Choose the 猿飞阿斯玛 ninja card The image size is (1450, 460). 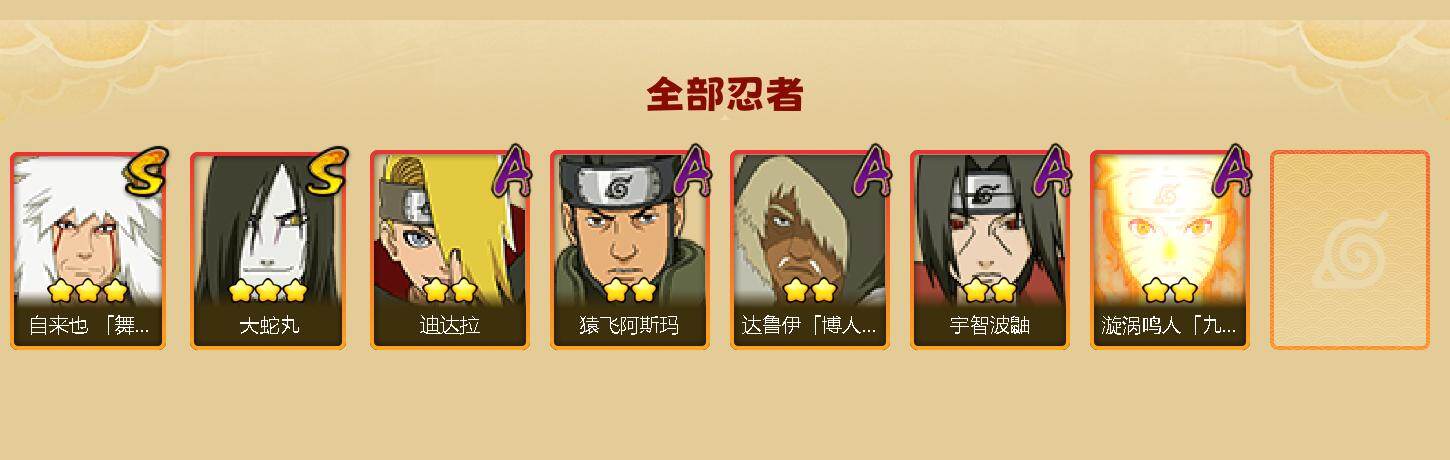pyautogui.click(x=629, y=250)
